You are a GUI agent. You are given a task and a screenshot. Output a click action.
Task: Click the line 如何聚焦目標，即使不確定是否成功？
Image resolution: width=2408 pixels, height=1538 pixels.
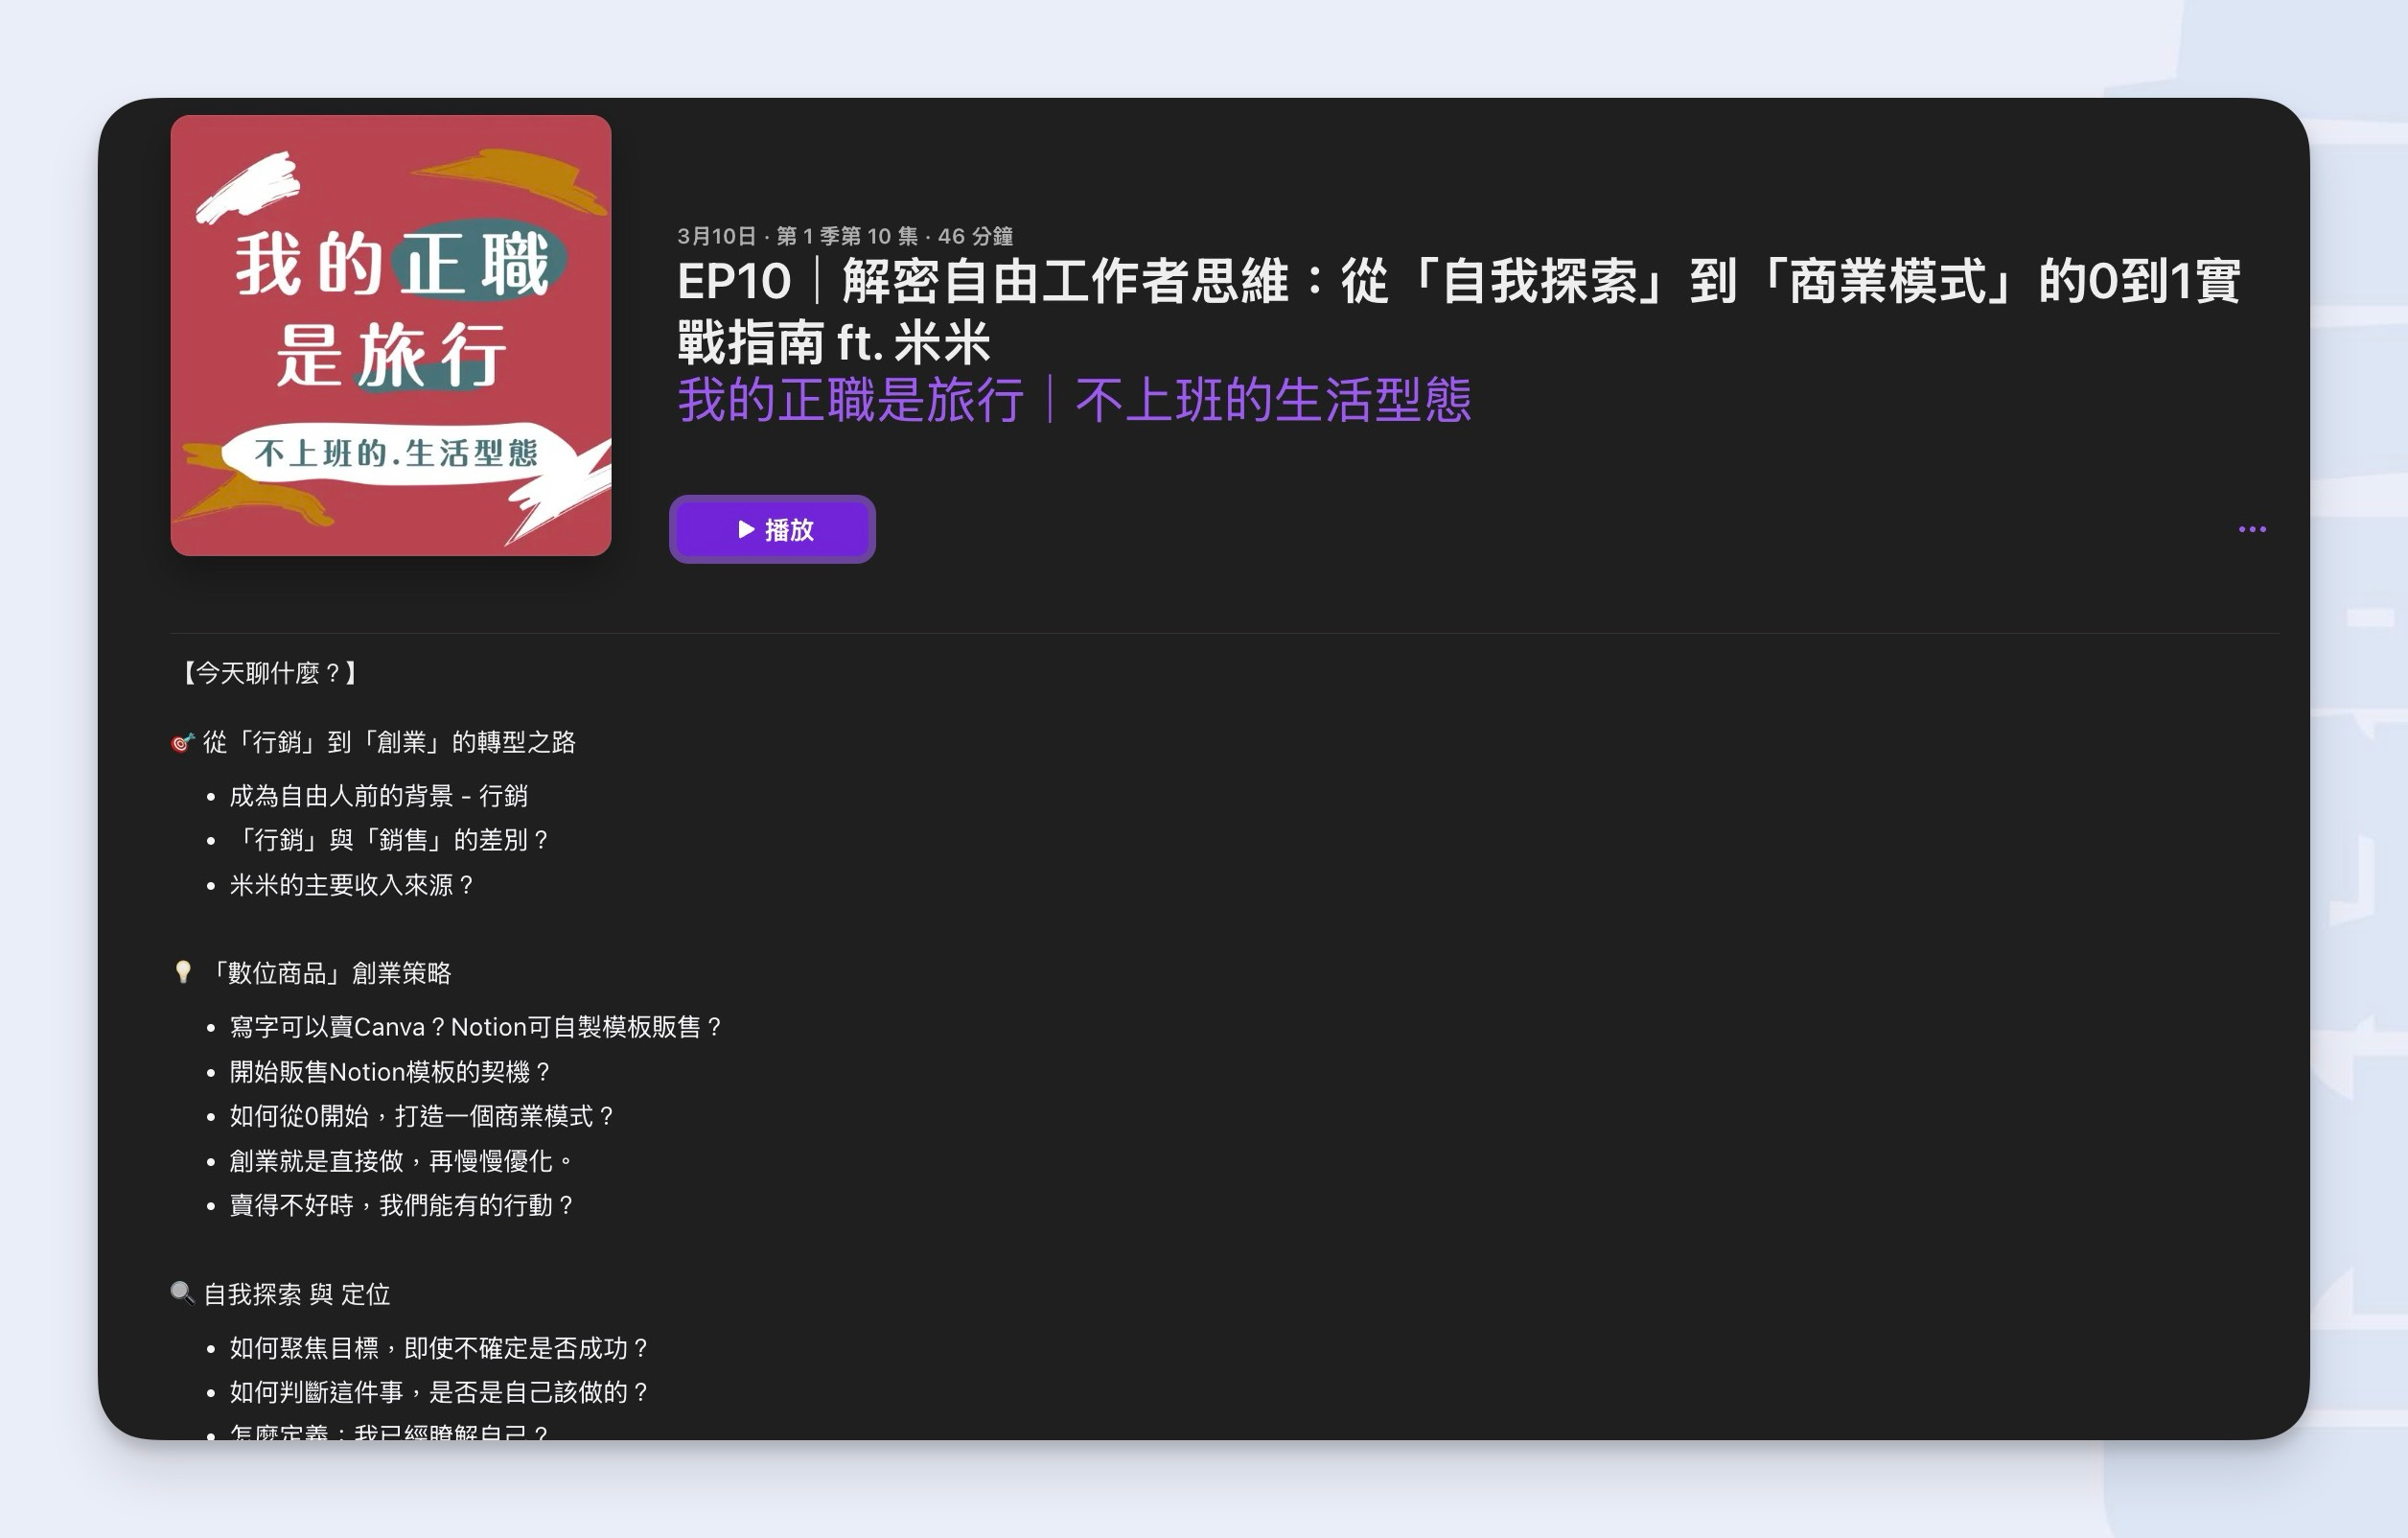(x=439, y=1348)
